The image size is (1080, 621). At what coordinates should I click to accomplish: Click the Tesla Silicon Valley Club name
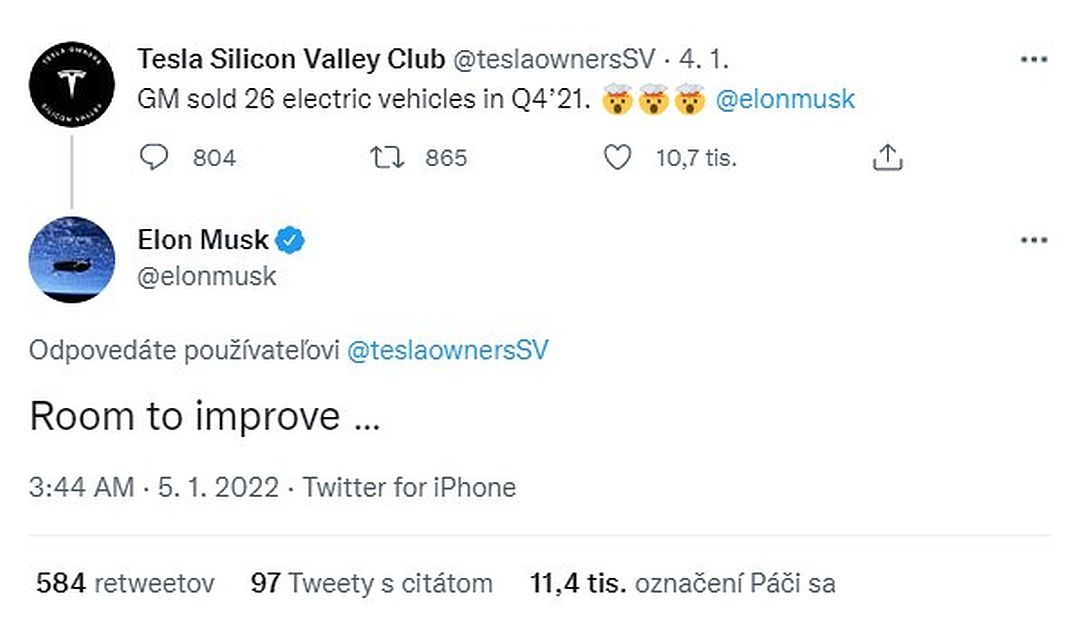pyautogui.click(x=291, y=59)
